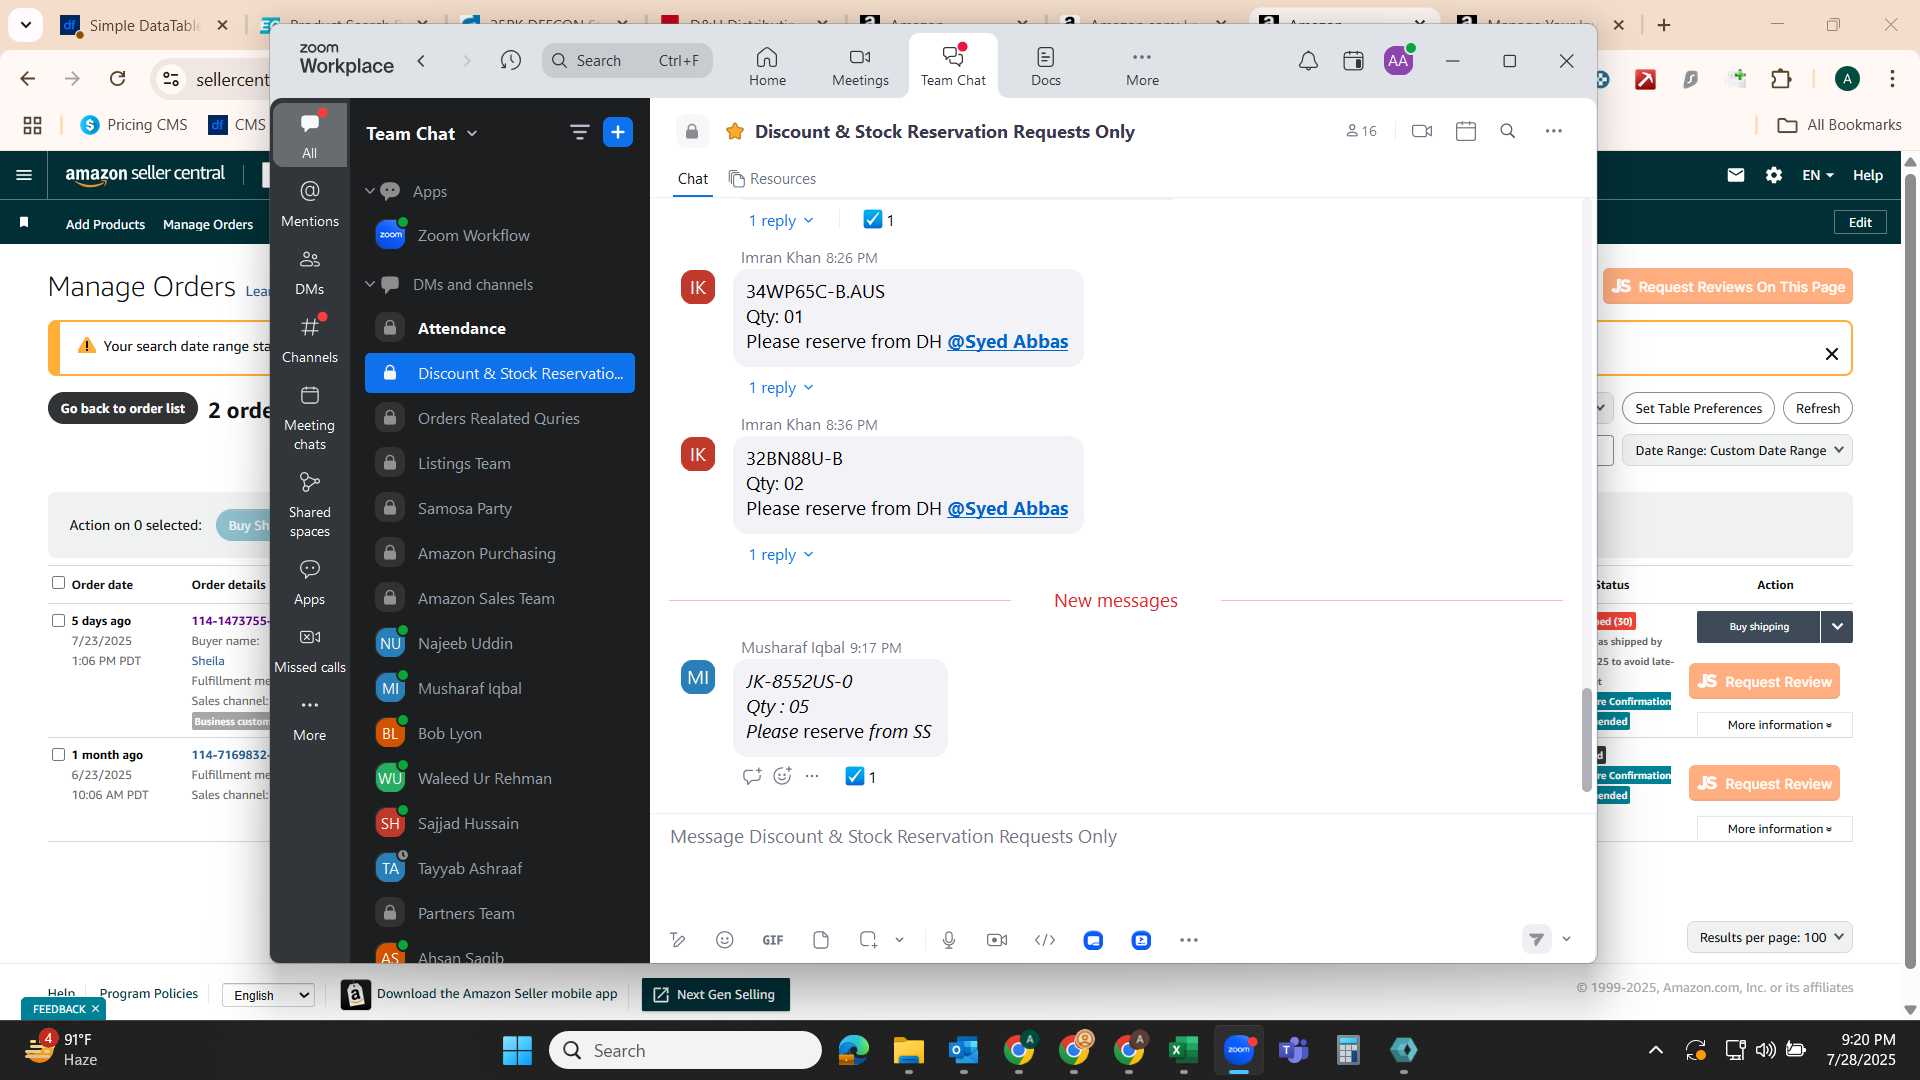Image resolution: width=1920 pixels, height=1080 pixels.
Task: Toggle checkmark reaction on Musharaf's message
Action: click(x=861, y=776)
